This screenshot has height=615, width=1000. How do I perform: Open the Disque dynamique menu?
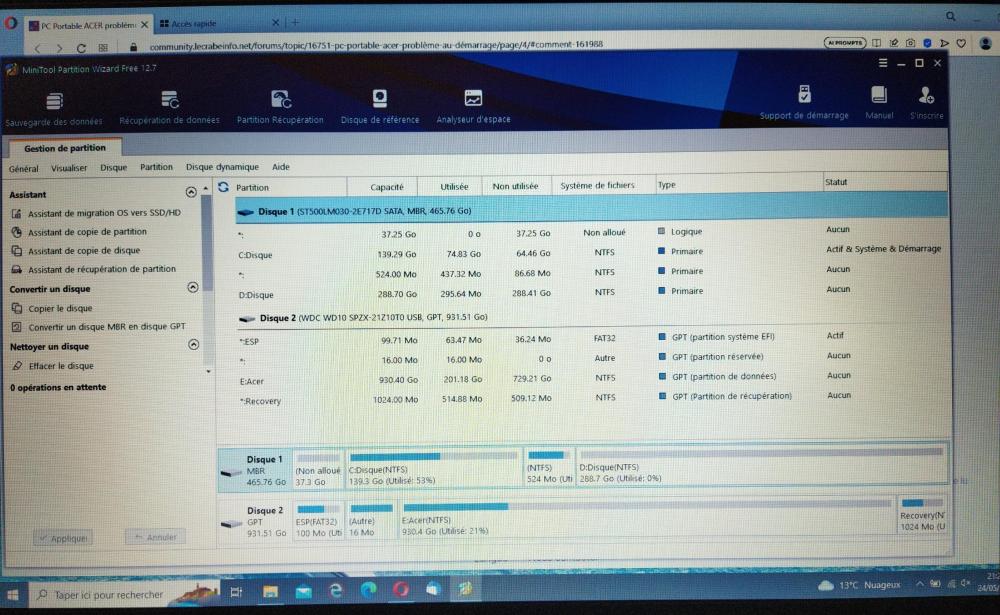coord(222,167)
